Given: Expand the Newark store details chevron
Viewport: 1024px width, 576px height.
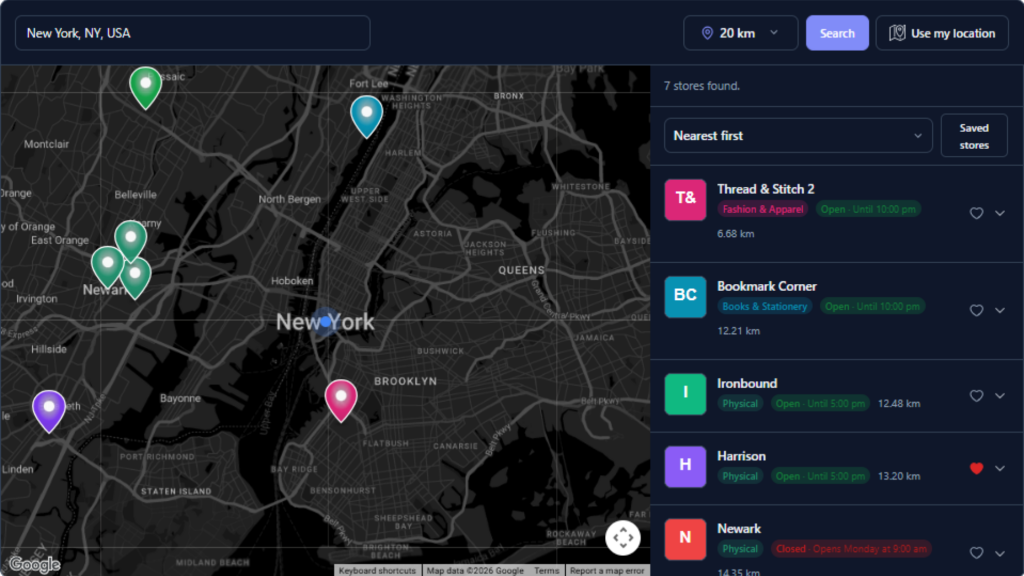Looking at the screenshot, I should pyautogui.click(x=1000, y=552).
